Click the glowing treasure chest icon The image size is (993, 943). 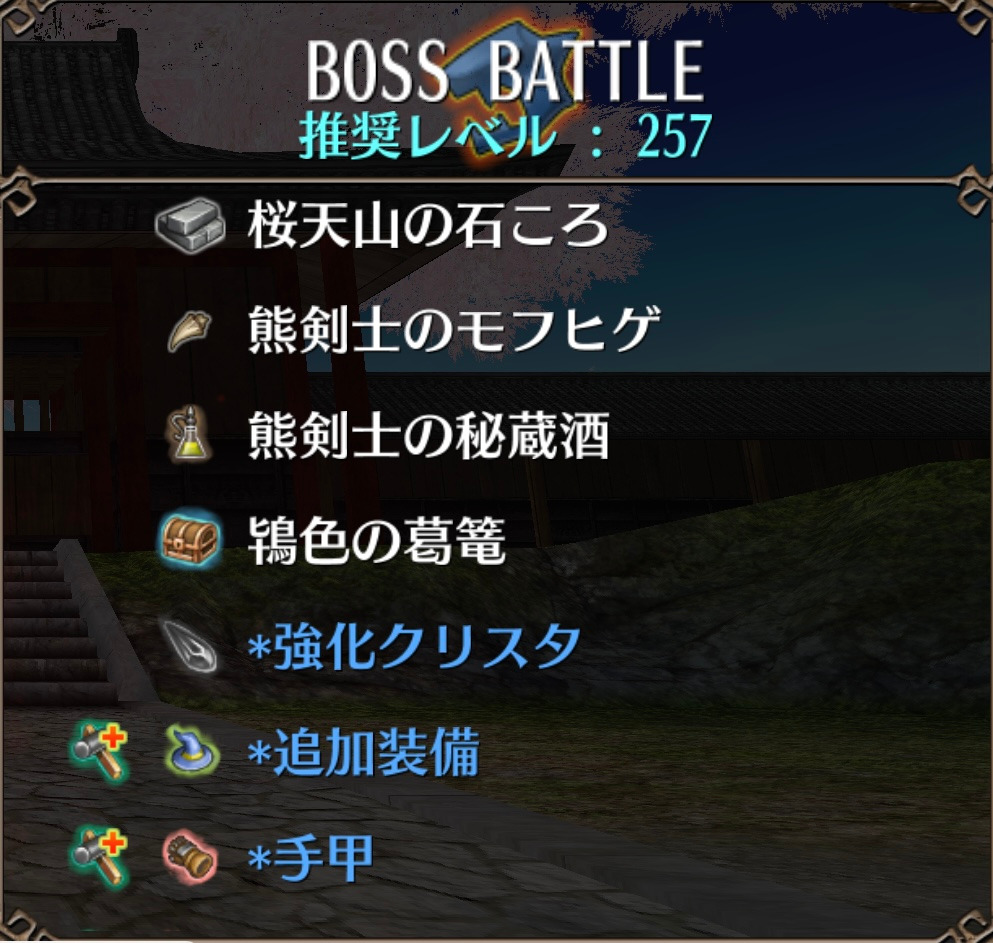[189, 540]
